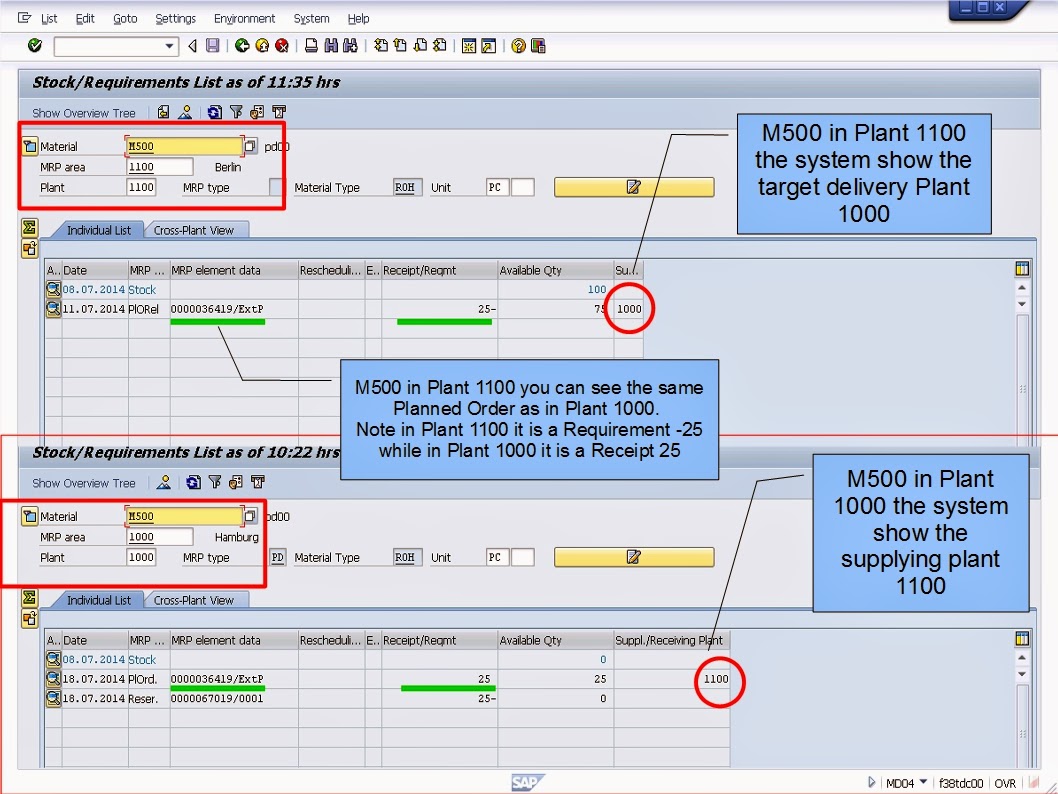The image size is (1058, 794).
Task: Click scroll-down arrow of the 11:35 table
Action: (1022, 304)
